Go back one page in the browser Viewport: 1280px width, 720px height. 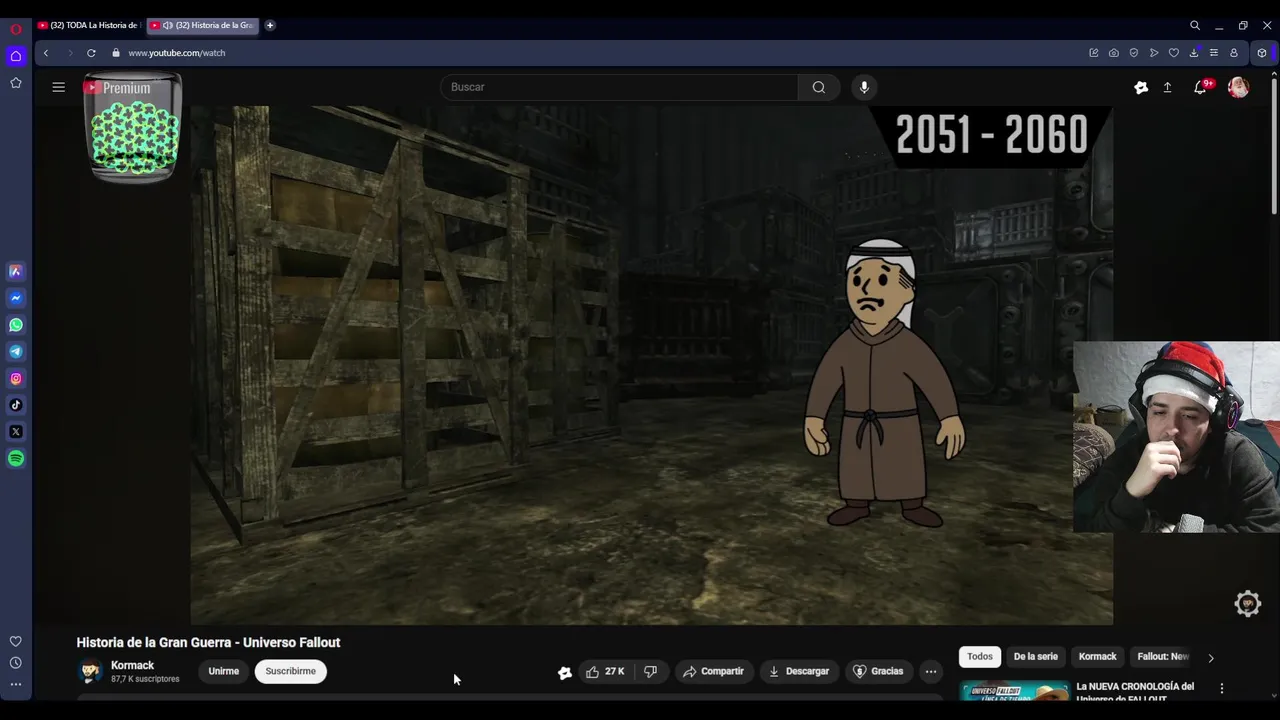46,53
